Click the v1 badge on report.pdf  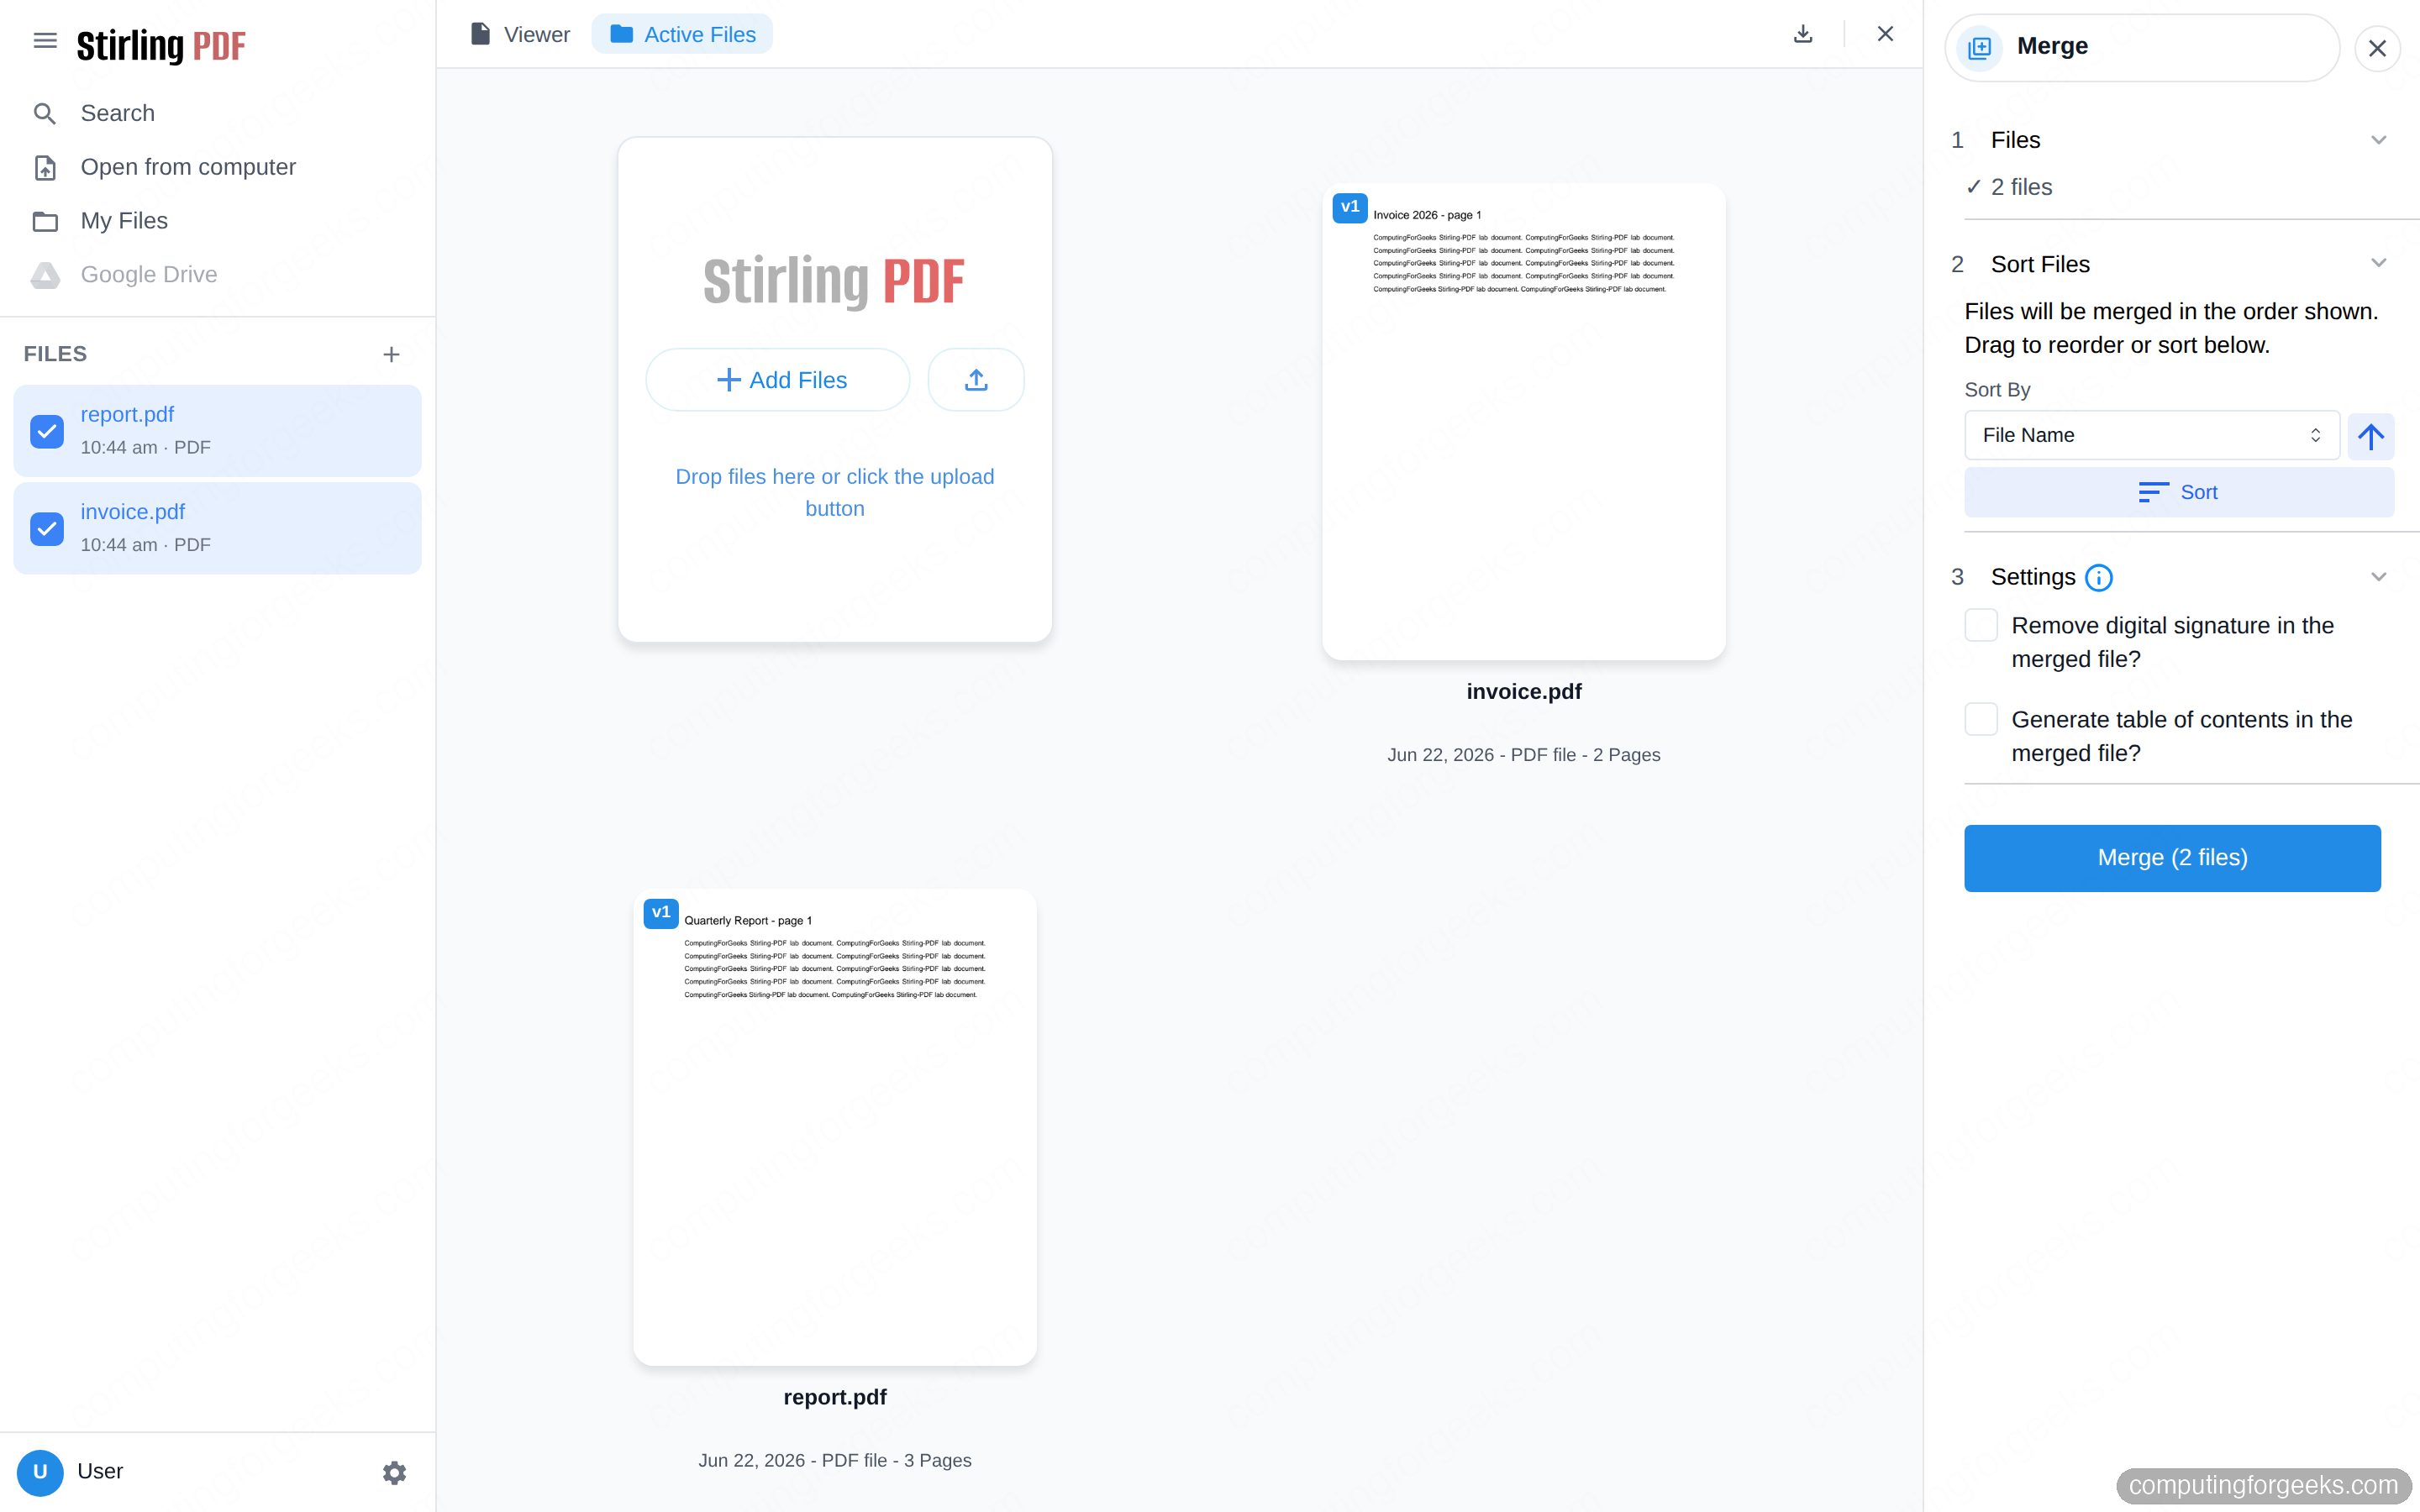(x=661, y=913)
